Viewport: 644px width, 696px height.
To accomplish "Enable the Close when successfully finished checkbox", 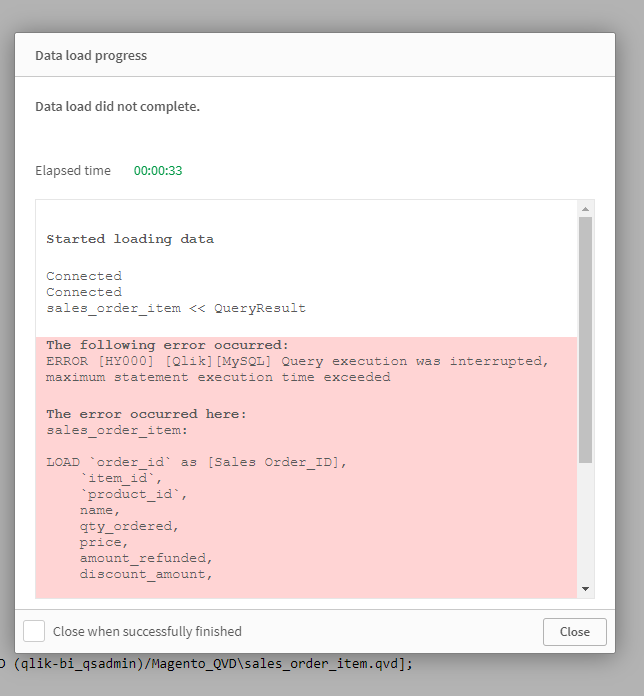I will click(34, 631).
